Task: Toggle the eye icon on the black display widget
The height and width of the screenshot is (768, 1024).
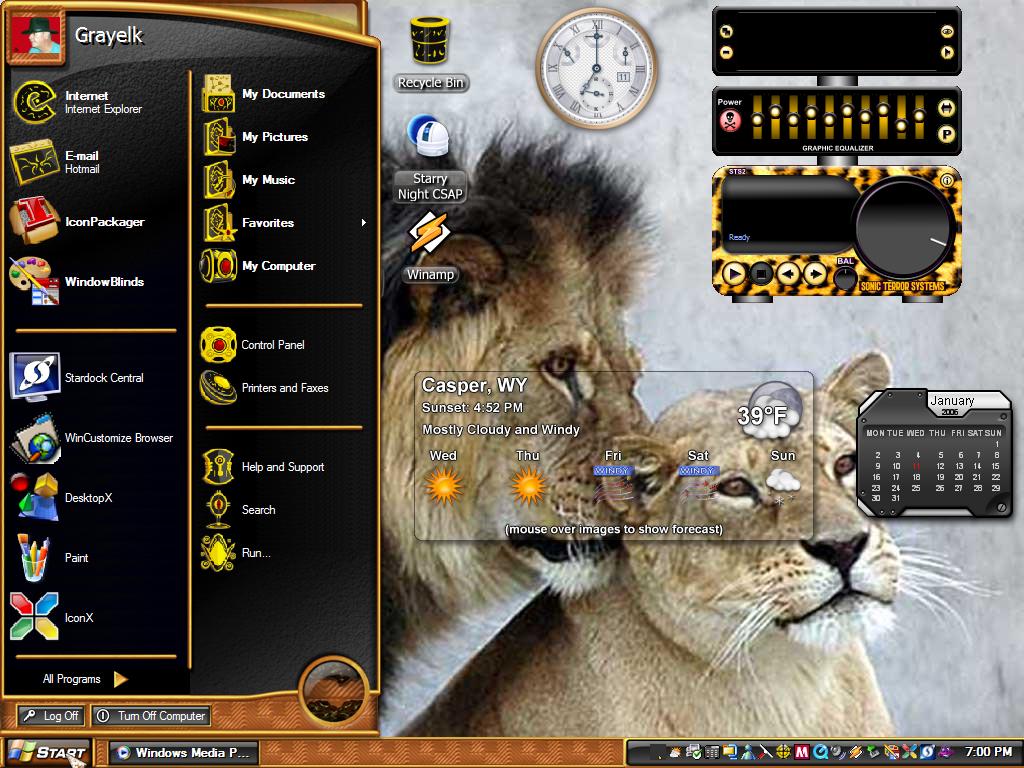Action: (946, 31)
